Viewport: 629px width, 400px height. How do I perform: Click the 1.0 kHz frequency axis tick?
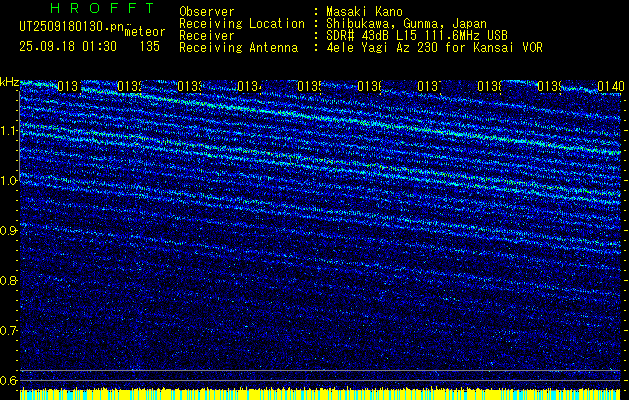click(9, 180)
